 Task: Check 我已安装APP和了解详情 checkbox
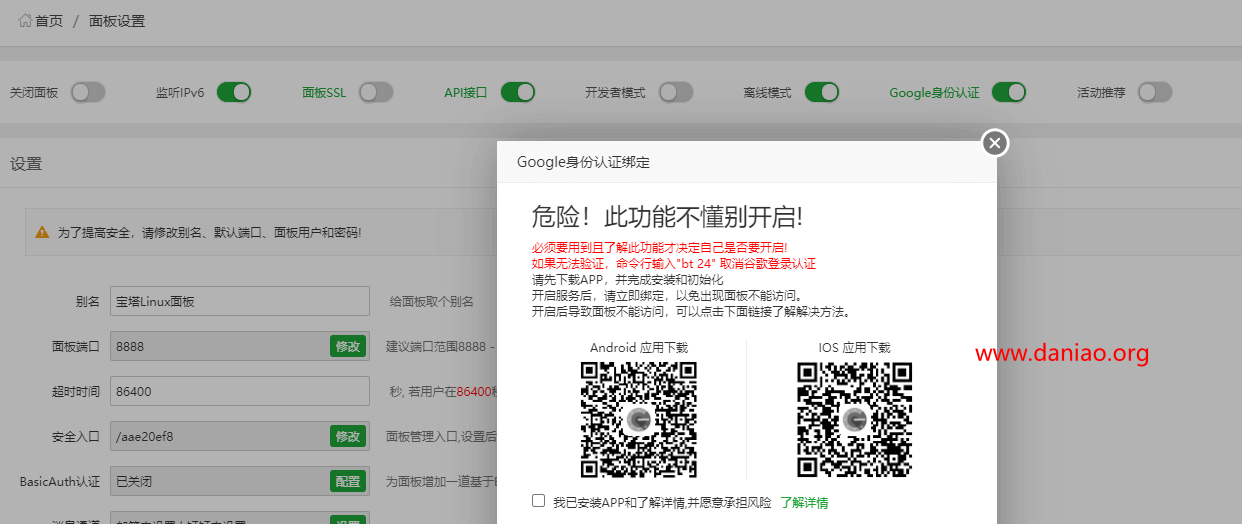[x=539, y=501]
